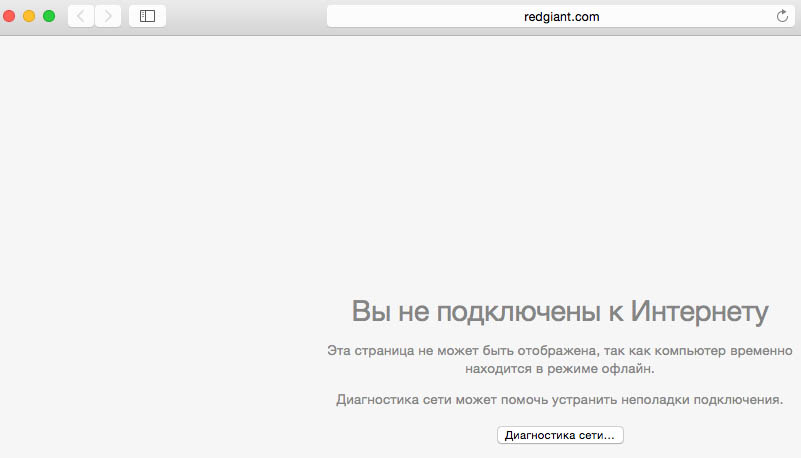Minimize the window with the yellow button
The height and width of the screenshot is (458, 801).
pos(29,16)
